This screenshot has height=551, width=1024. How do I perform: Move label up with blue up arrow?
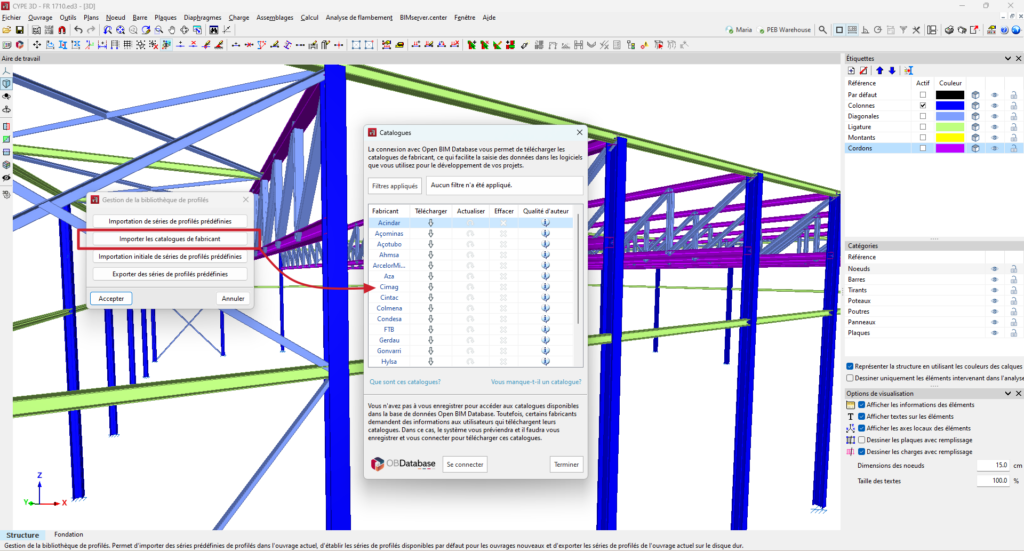(879, 70)
